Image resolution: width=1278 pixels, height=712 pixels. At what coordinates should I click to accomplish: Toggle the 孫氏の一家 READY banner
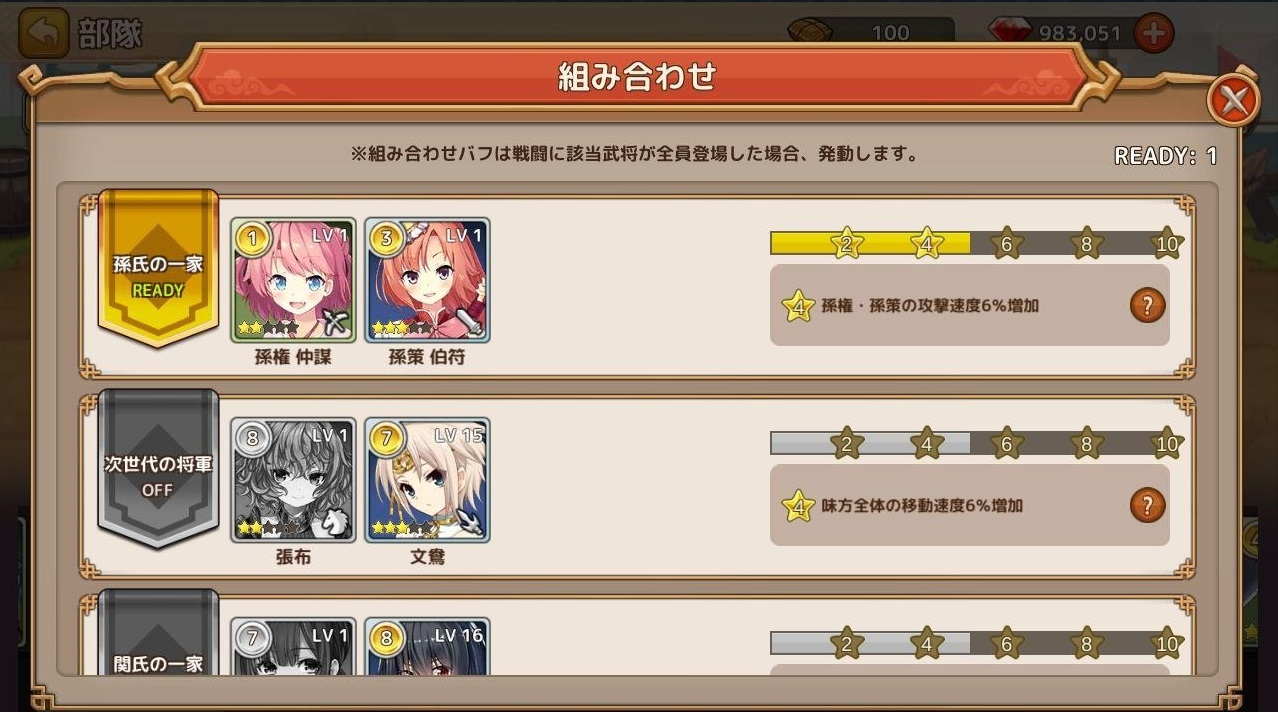pos(158,268)
